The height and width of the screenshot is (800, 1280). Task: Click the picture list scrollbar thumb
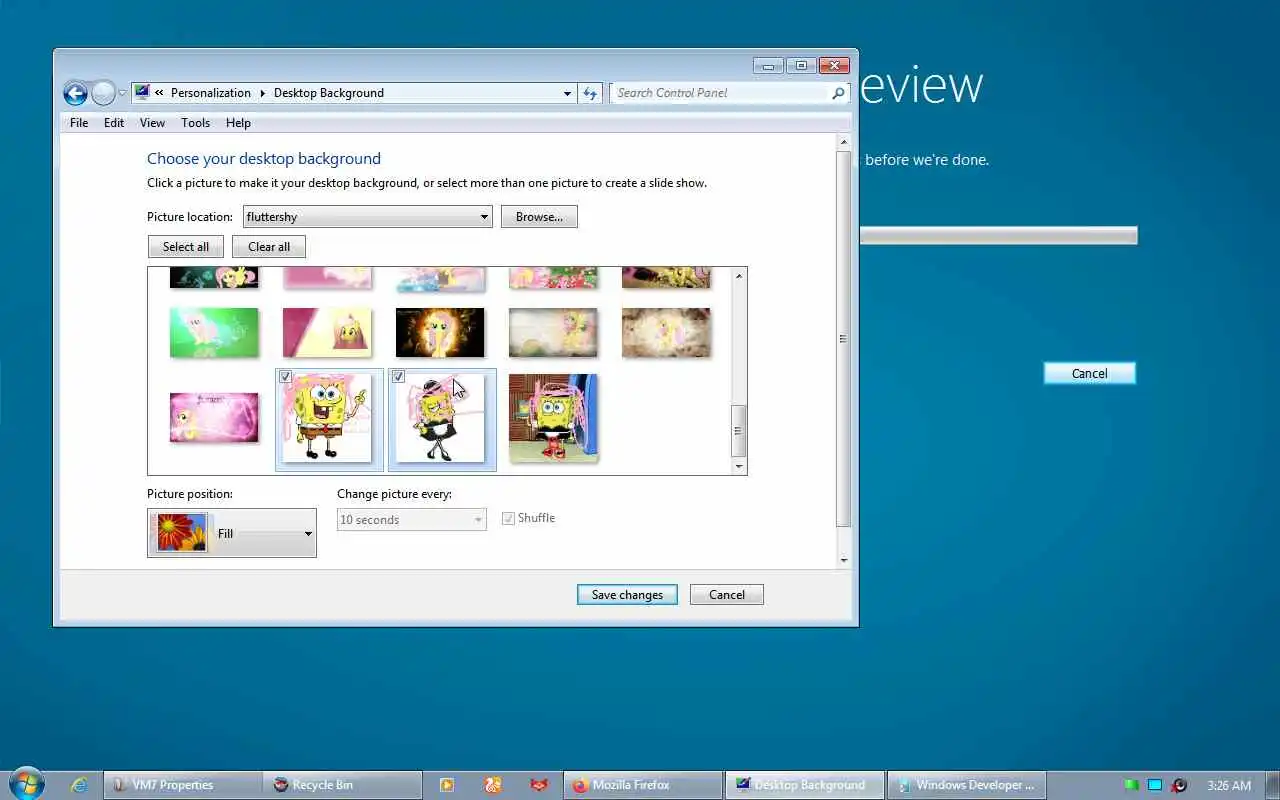point(739,431)
